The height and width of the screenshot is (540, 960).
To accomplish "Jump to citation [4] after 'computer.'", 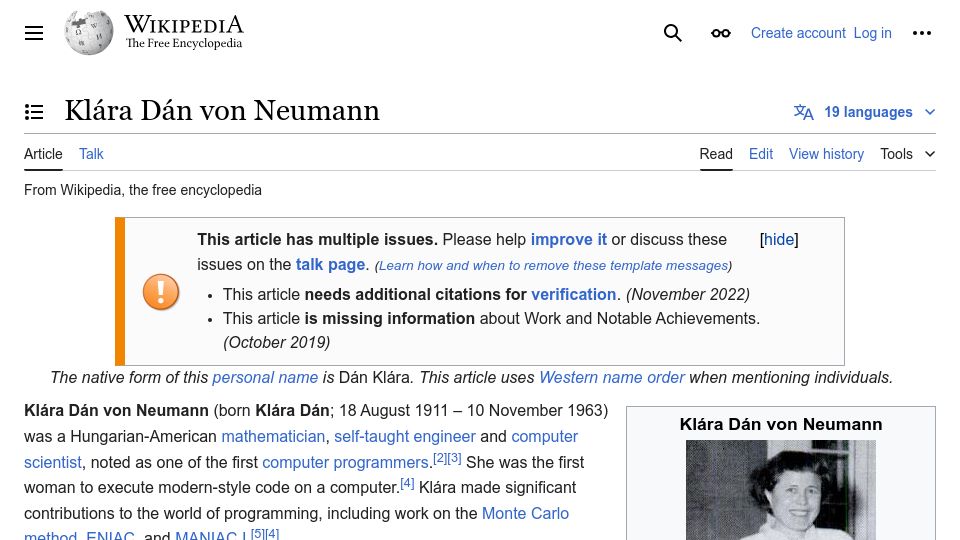I will tap(407, 484).
